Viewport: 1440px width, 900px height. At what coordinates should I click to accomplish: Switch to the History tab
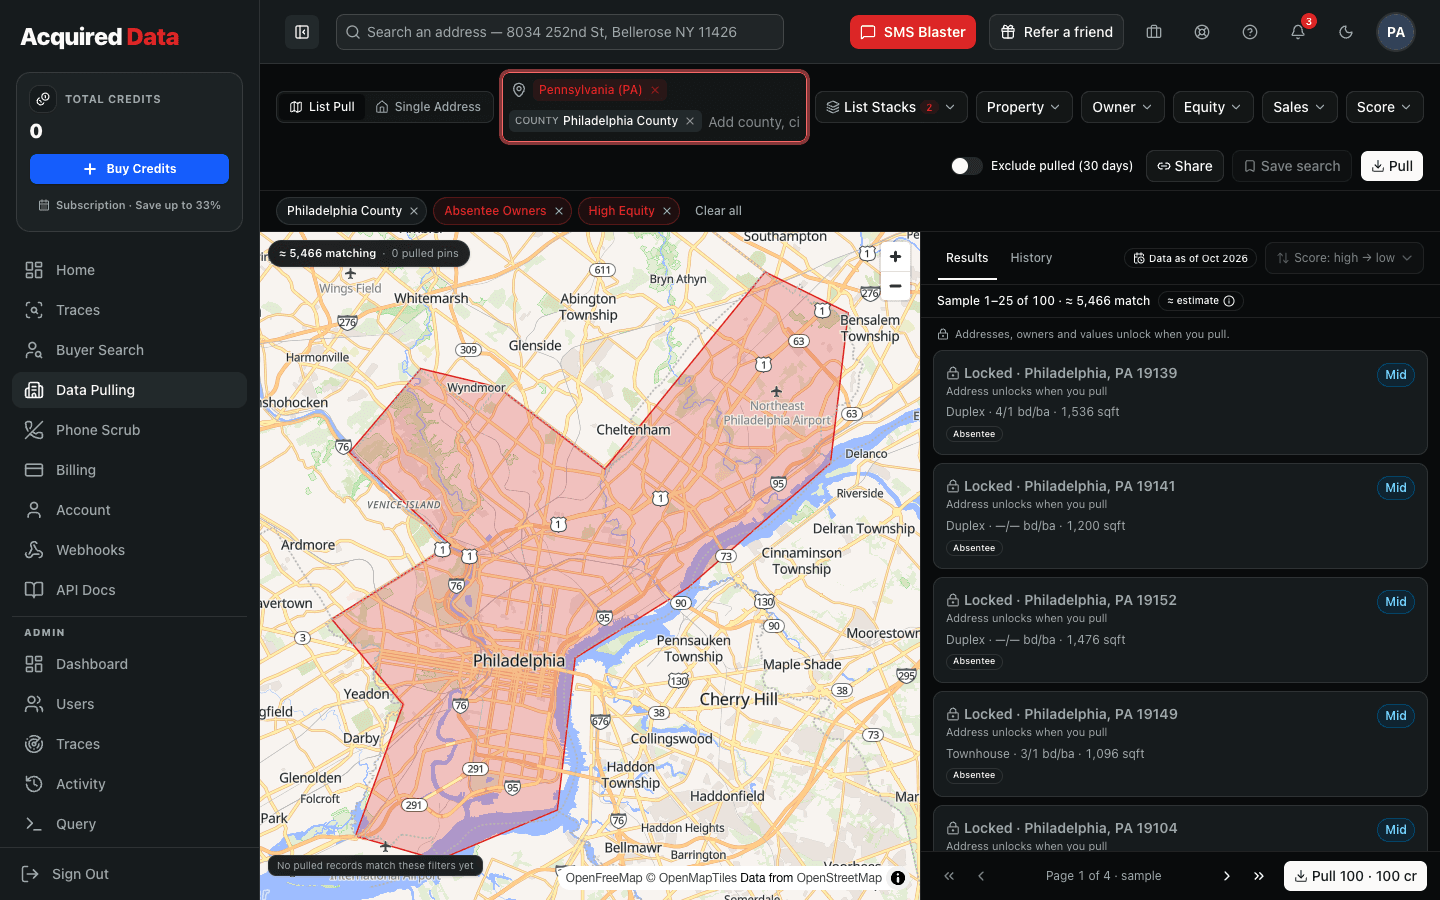tap(1031, 258)
